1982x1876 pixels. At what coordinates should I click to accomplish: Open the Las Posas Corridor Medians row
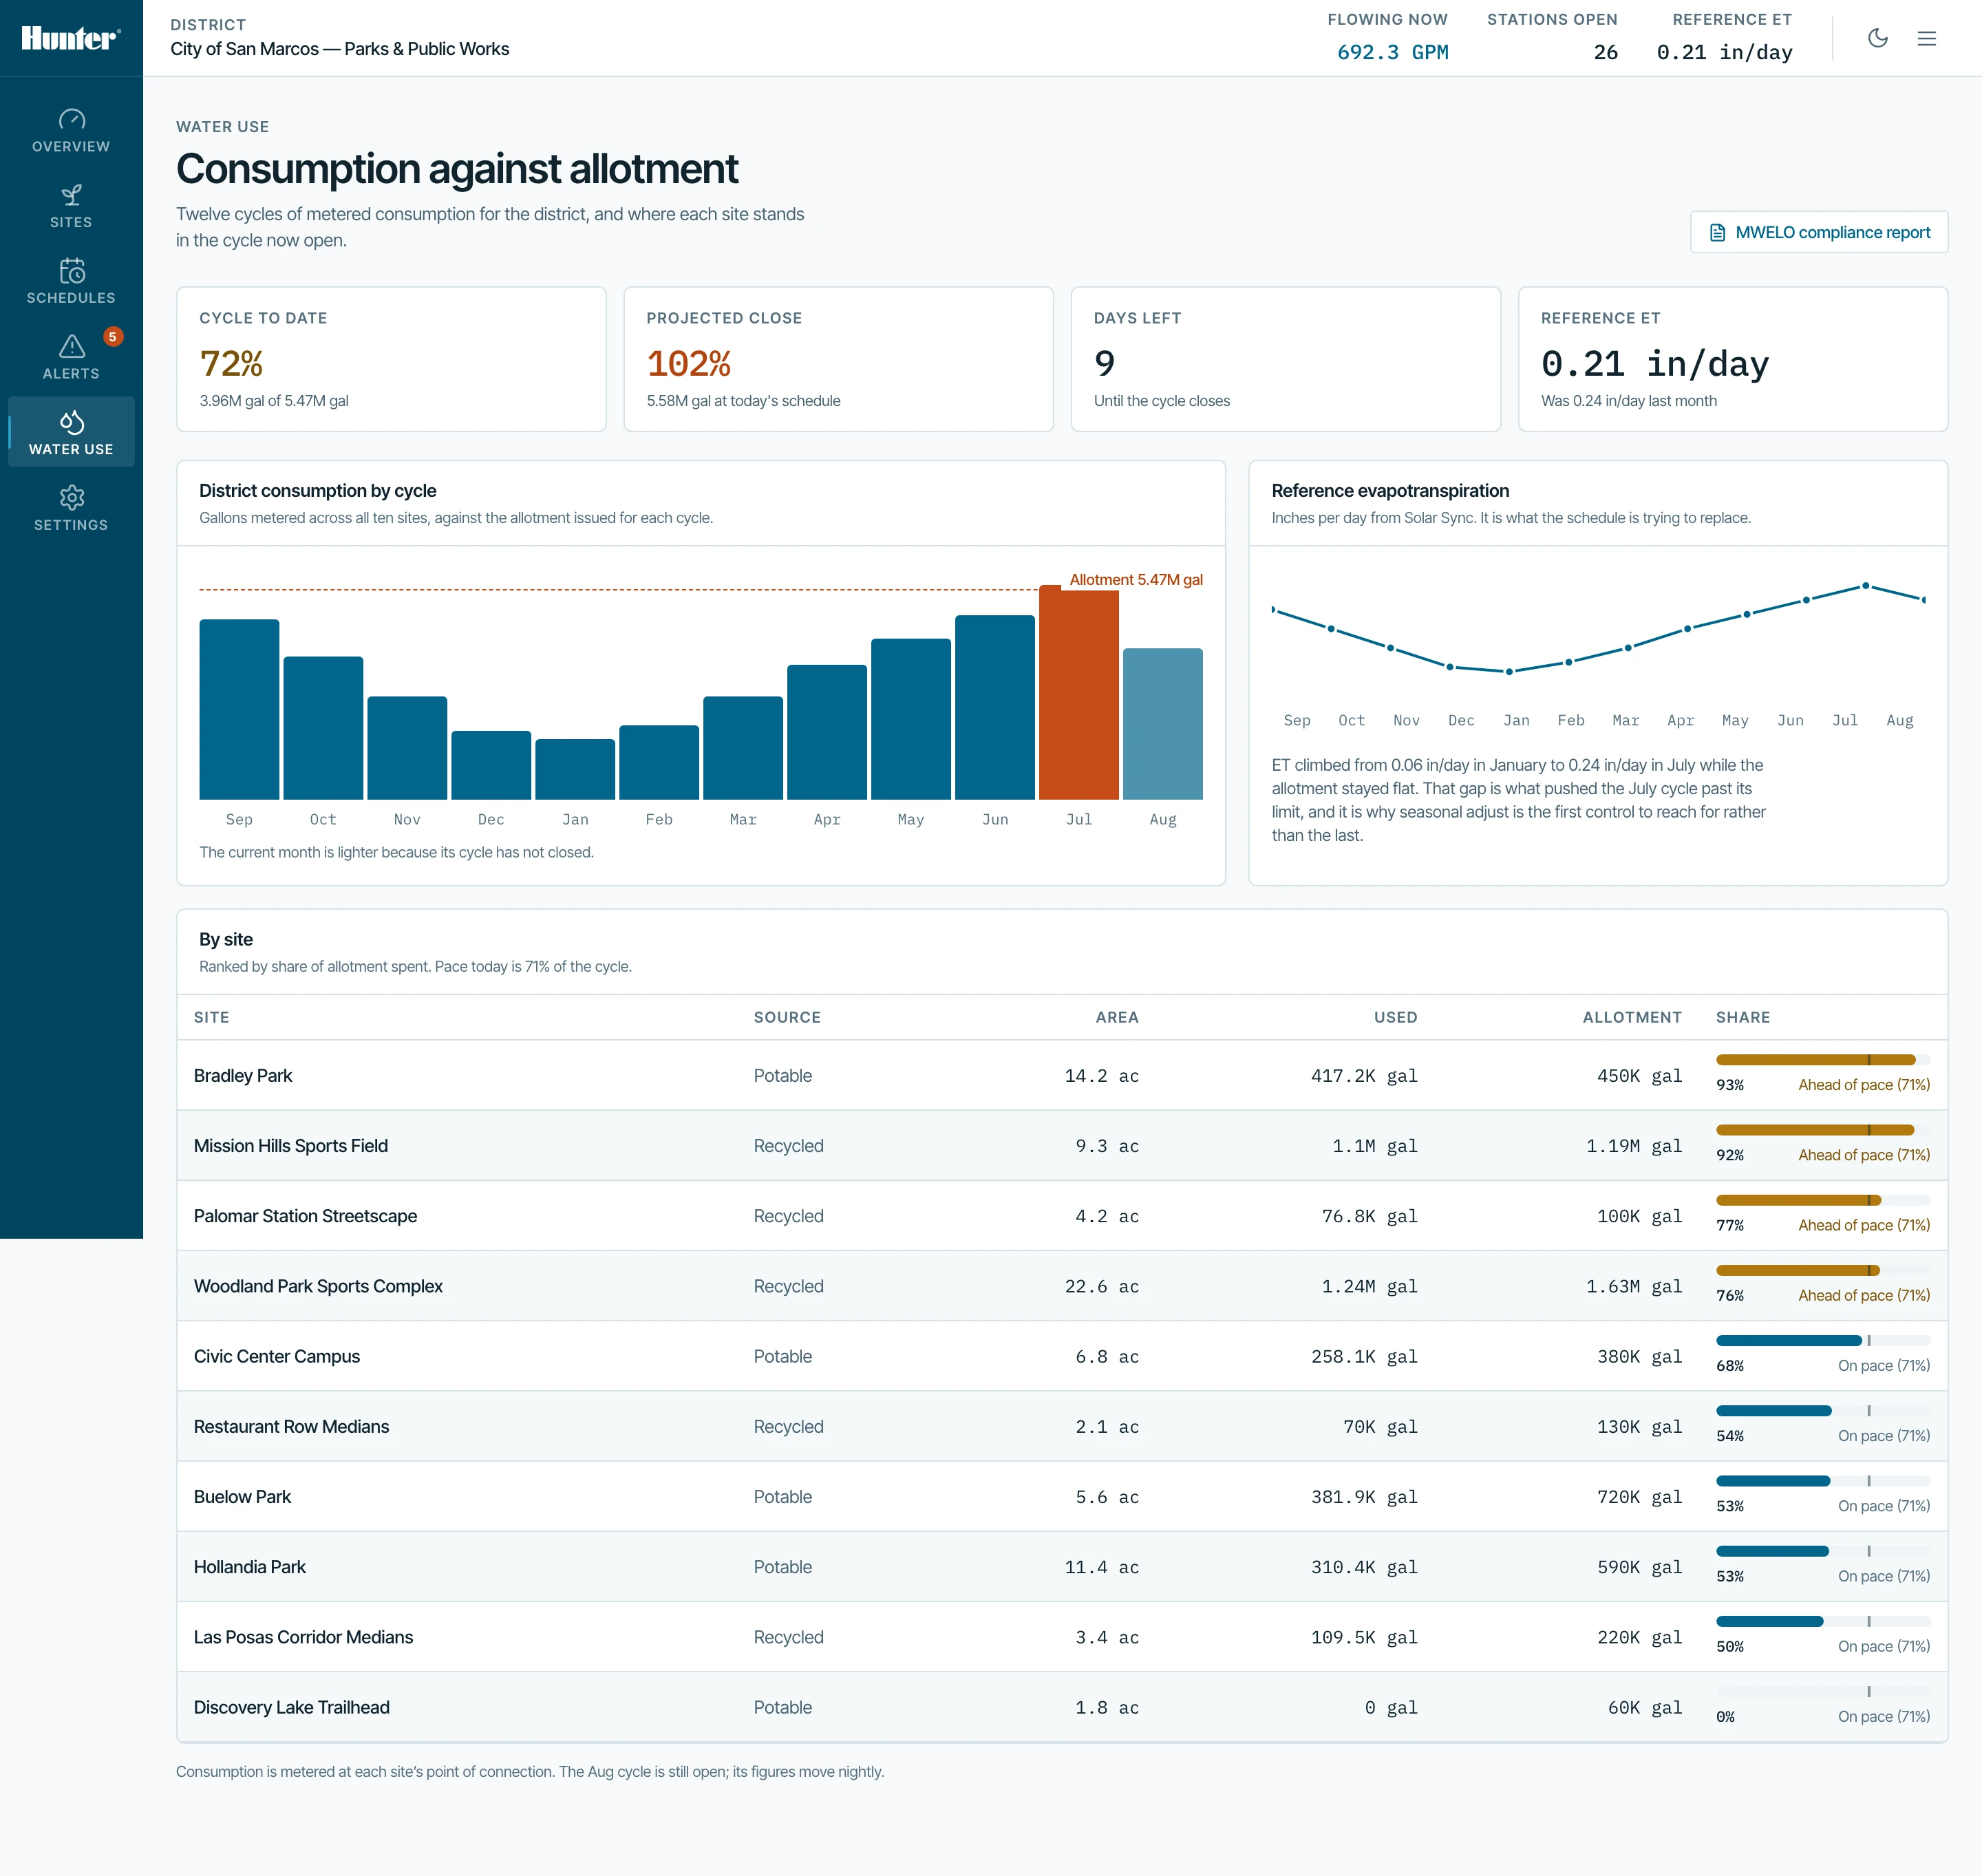coord(1062,1637)
